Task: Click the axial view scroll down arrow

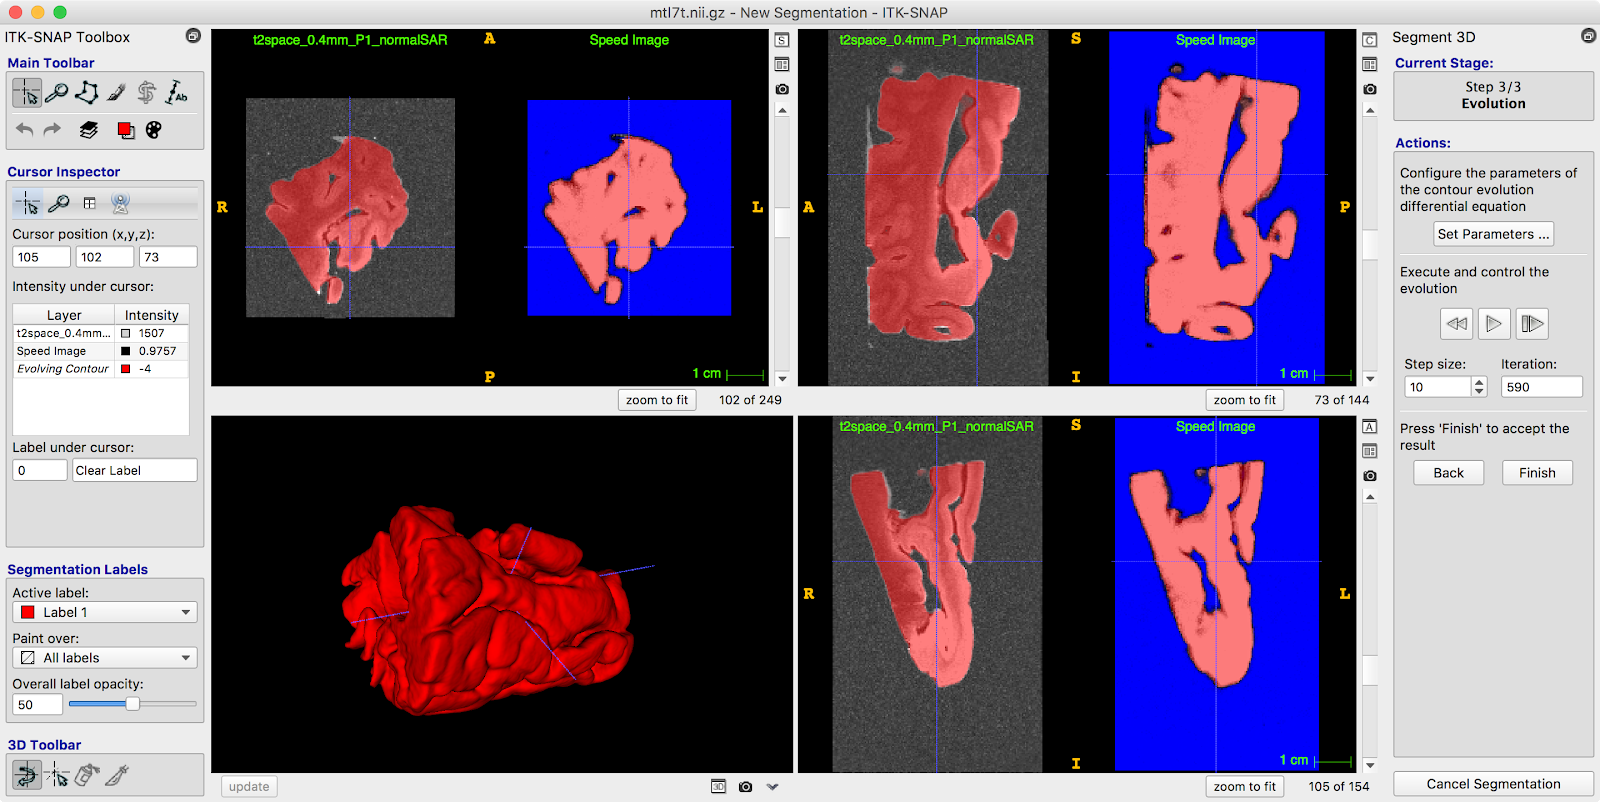Action: point(782,379)
